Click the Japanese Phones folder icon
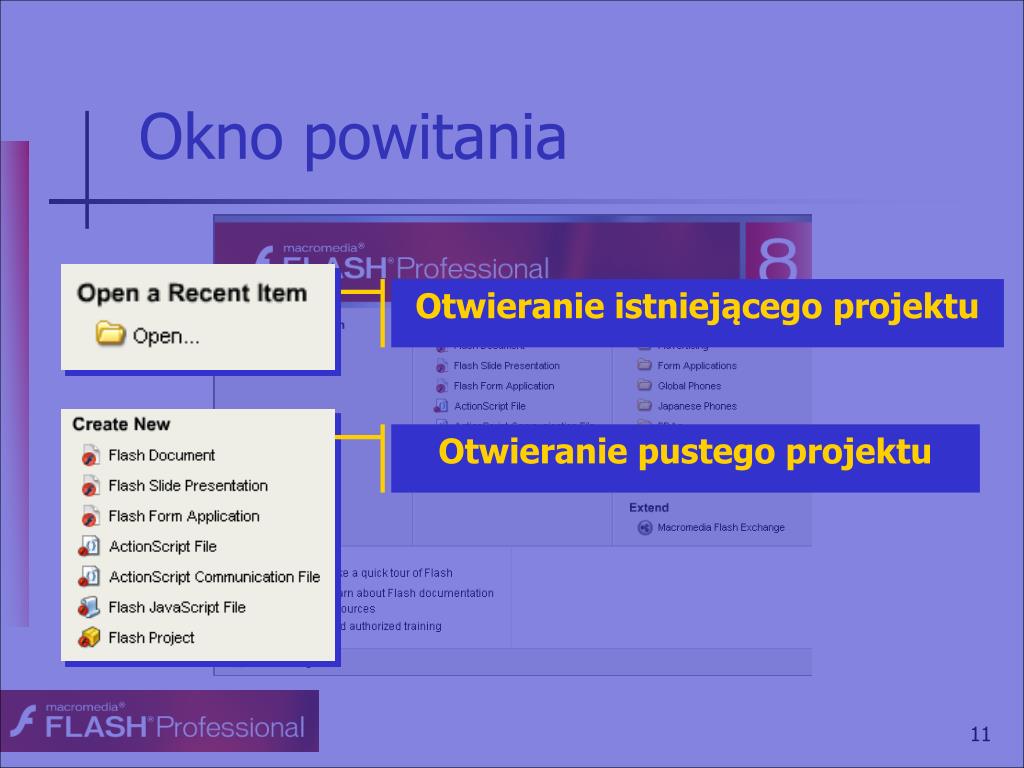This screenshot has height=768, width=1024. (645, 406)
